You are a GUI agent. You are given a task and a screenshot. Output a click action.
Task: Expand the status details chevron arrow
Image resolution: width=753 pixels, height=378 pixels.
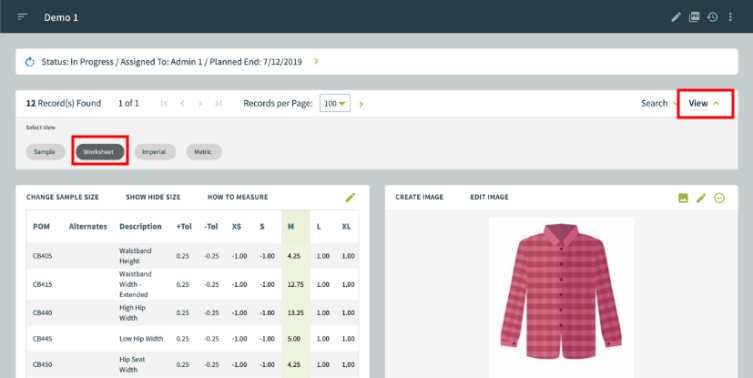[316, 61]
